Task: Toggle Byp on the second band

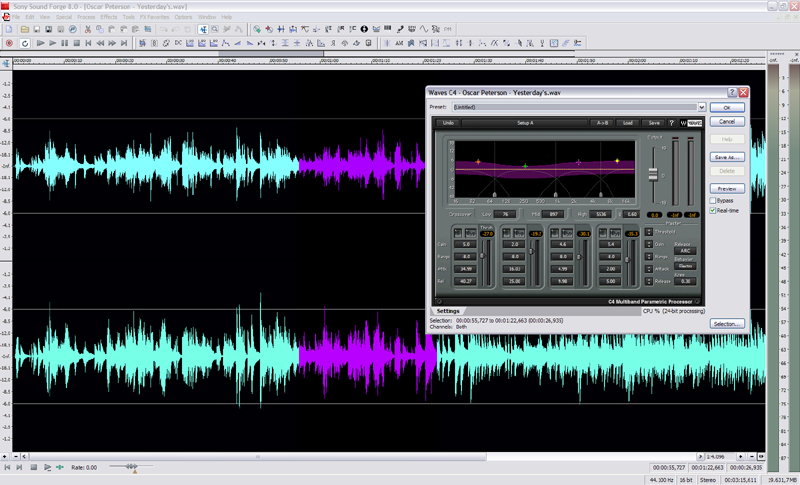Action: tap(519, 234)
